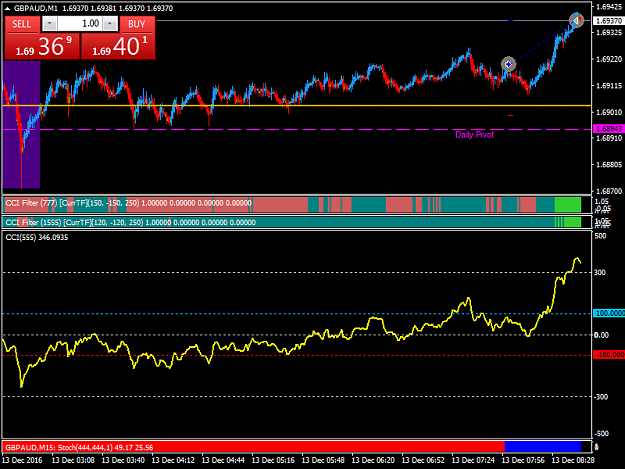Click the 1.69425 price scale value

[x=609, y=7]
